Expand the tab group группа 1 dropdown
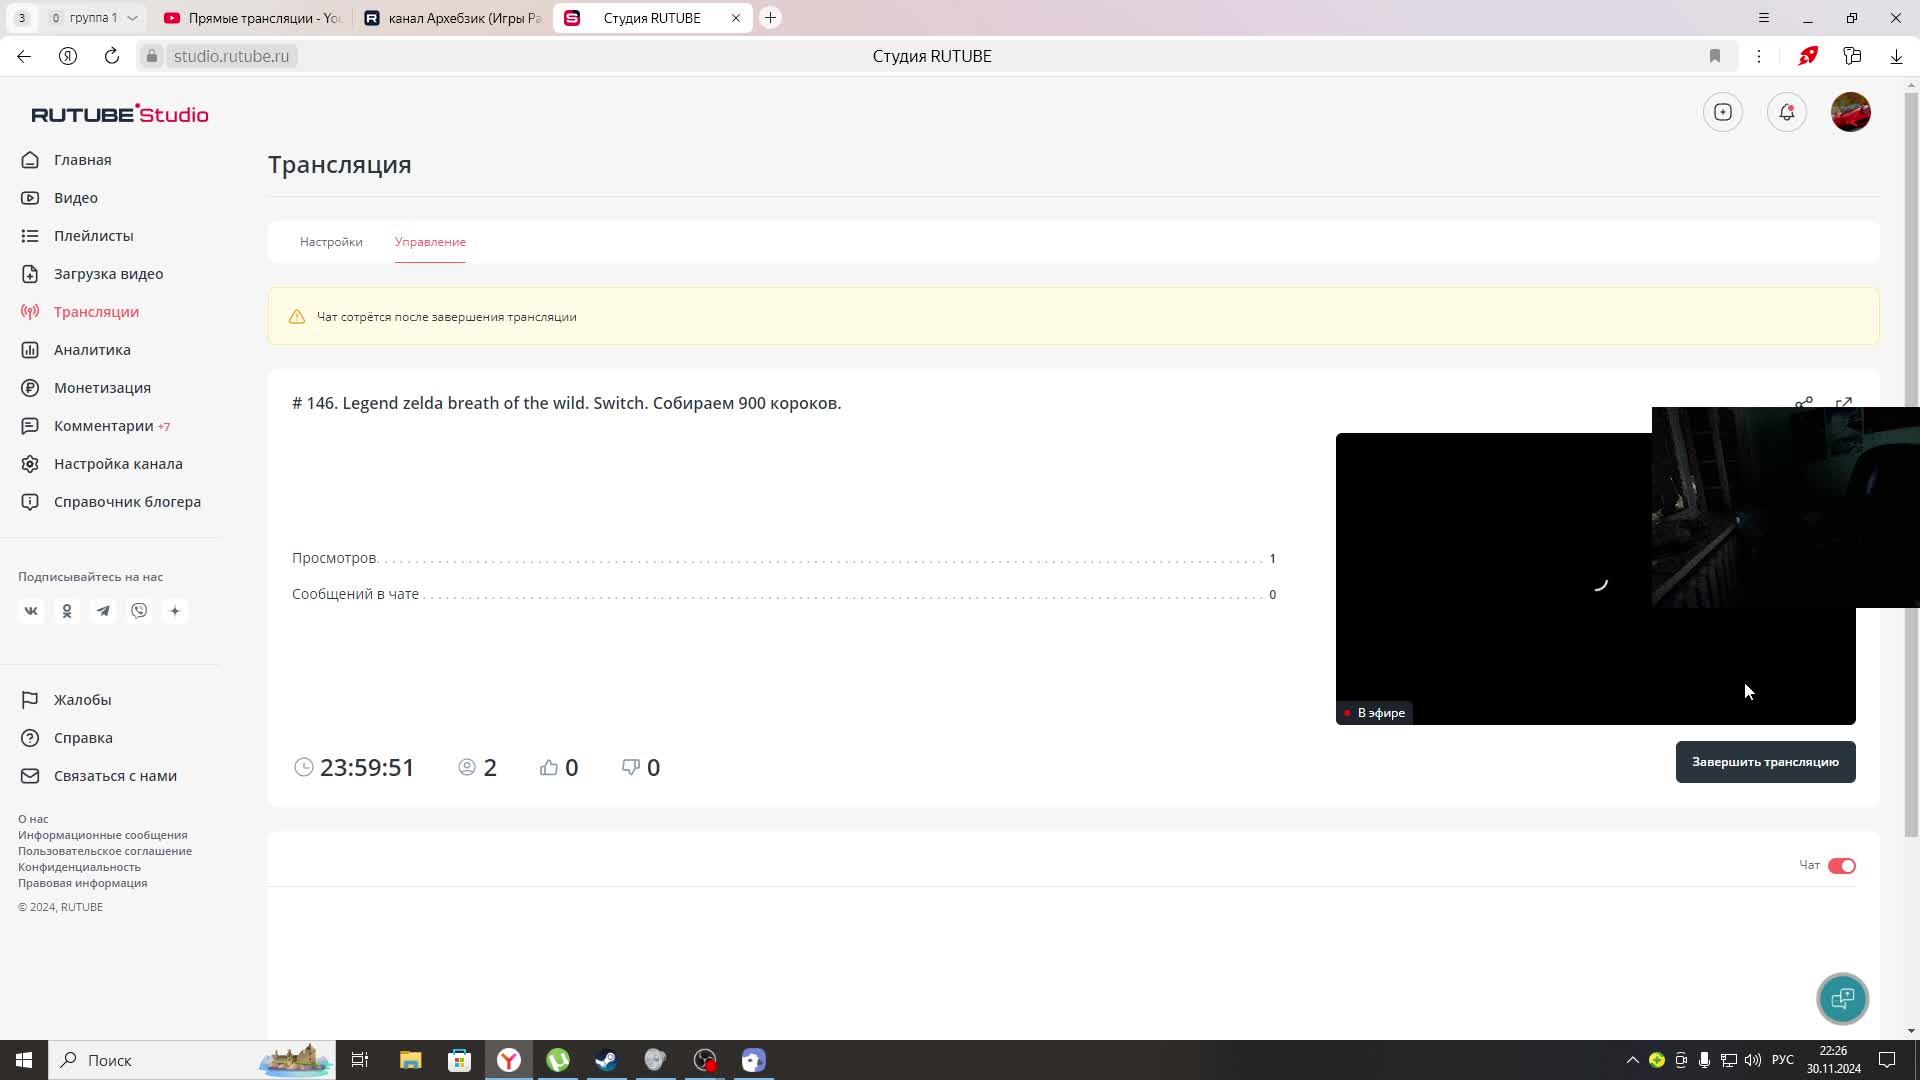 tap(132, 18)
